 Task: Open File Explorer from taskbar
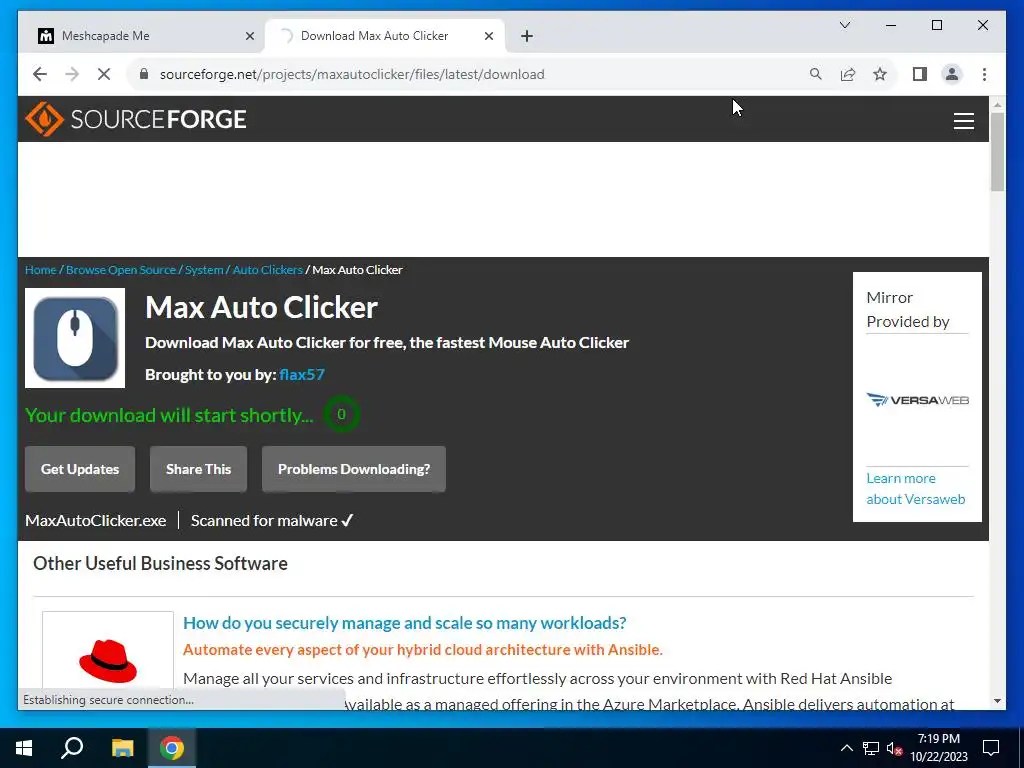click(x=122, y=748)
